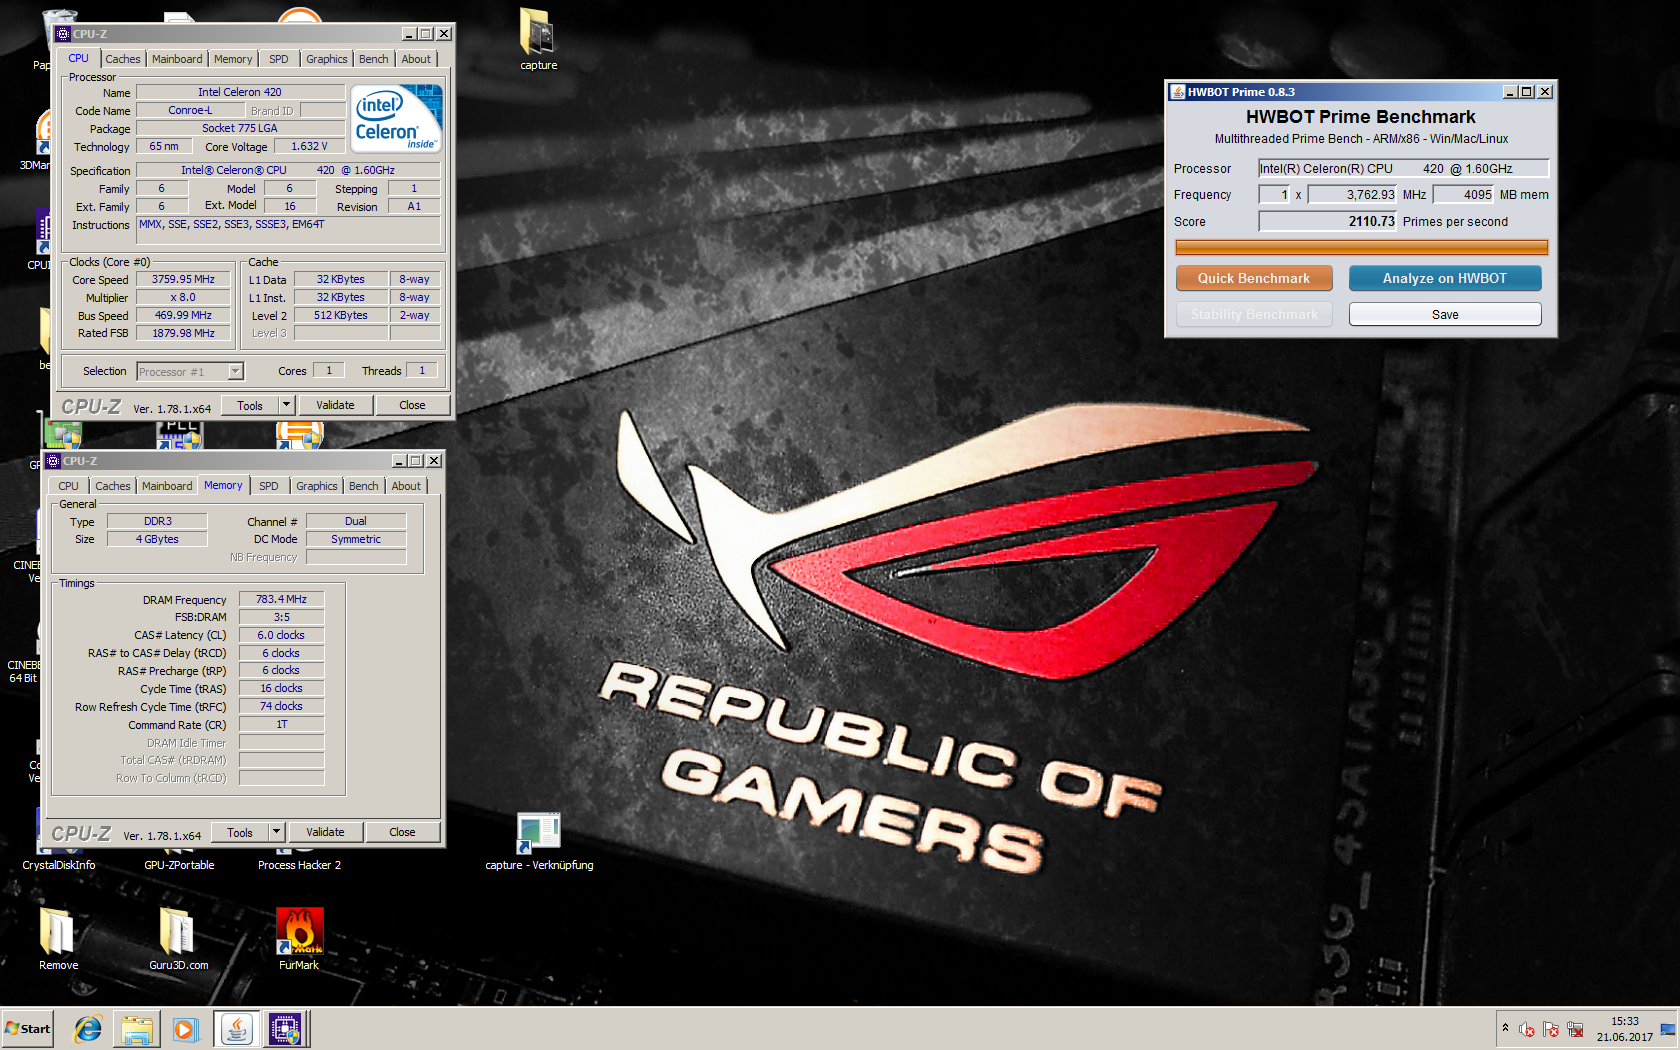Screen dimensions: 1680x1050
Task: Open Internet Explorer from the taskbar
Action: pyautogui.click(x=88, y=1029)
